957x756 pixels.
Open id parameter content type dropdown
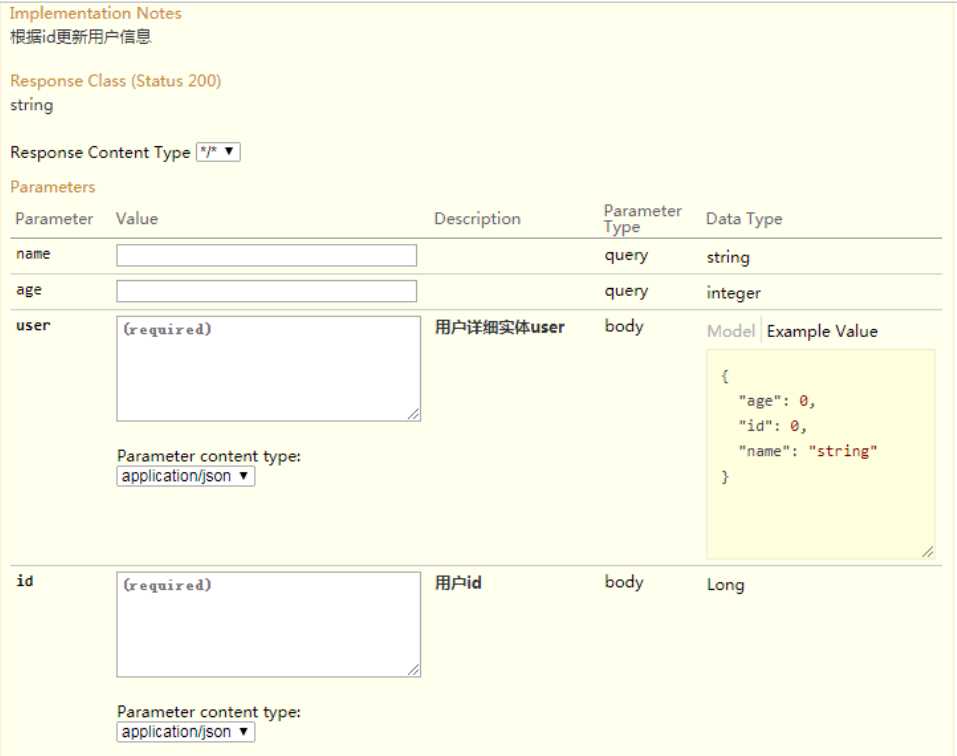pyautogui.click(x=186, y=732)
